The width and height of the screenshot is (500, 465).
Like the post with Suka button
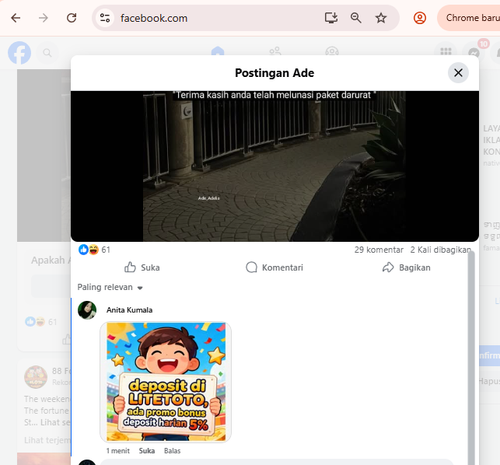click(x=142, y=267)
